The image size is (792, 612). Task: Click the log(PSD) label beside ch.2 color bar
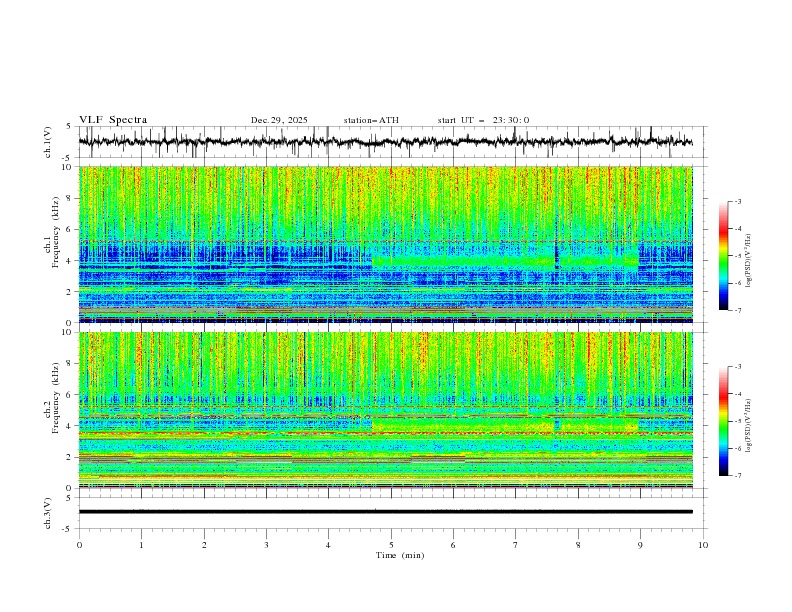(748, 425)
